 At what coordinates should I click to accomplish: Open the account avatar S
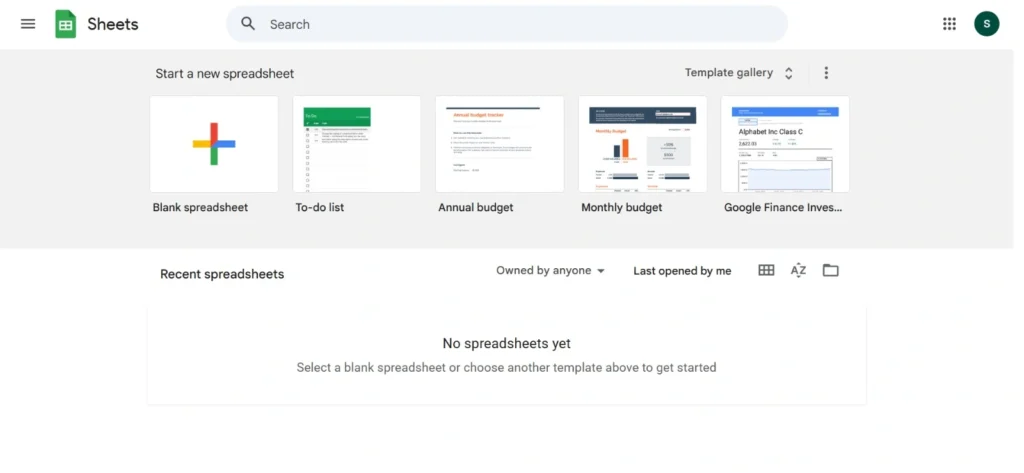(x=987, y=24)
